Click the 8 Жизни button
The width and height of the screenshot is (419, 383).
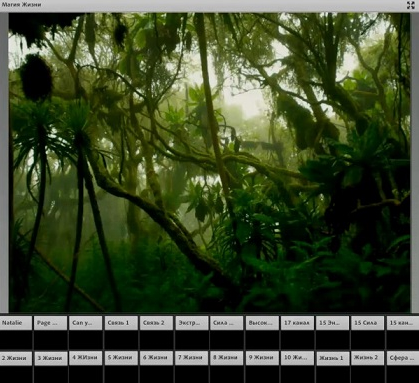coord(227,358)
